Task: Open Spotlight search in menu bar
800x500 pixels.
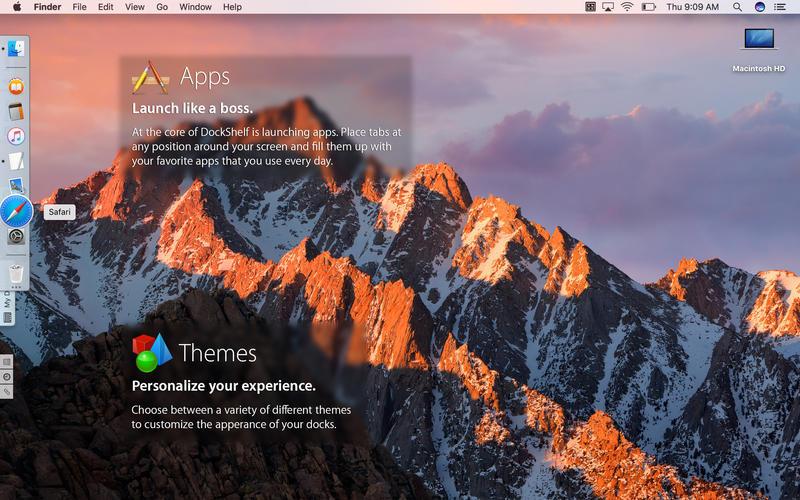Action: tap(737, 7)
